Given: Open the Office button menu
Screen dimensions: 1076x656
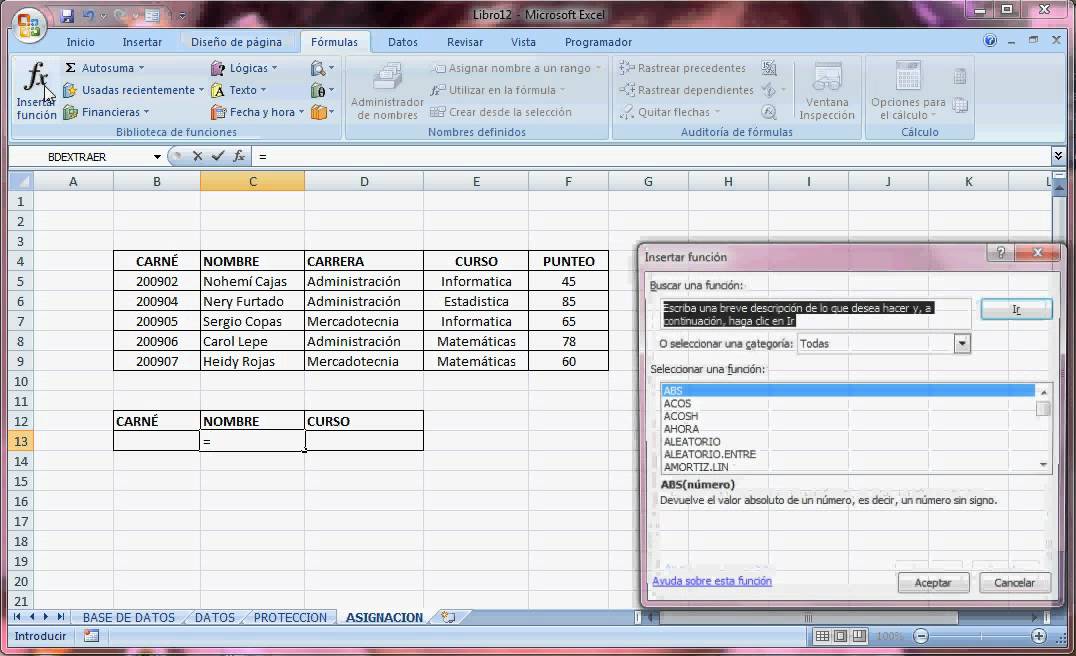Looking at the screenshot, I should pos(29,25).
